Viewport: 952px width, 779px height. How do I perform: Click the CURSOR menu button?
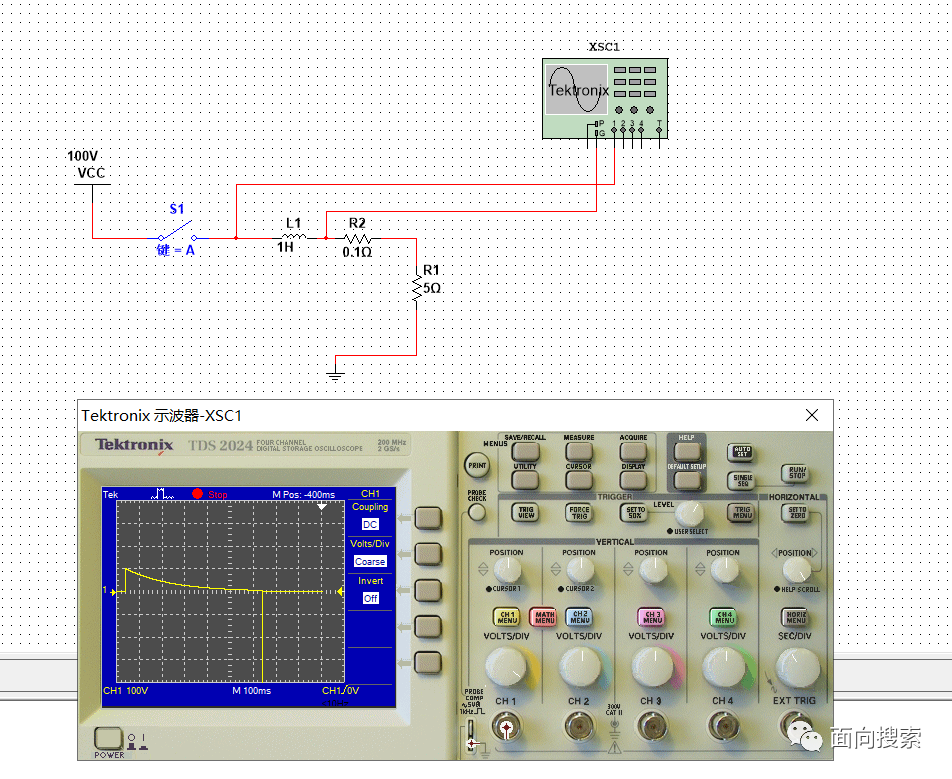(579, 480)
